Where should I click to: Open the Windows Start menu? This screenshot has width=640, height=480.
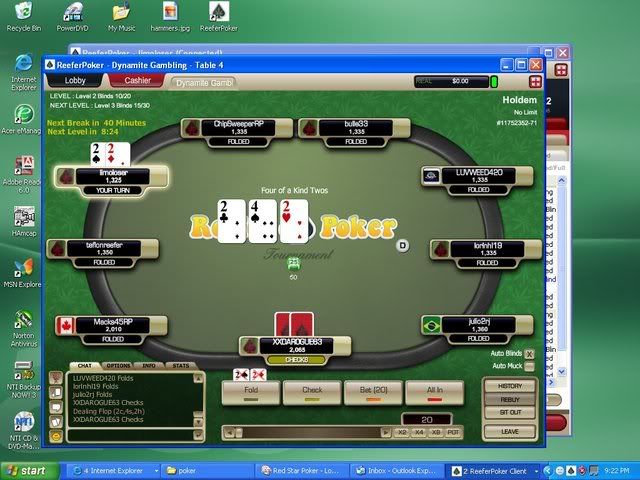(29, 471)
